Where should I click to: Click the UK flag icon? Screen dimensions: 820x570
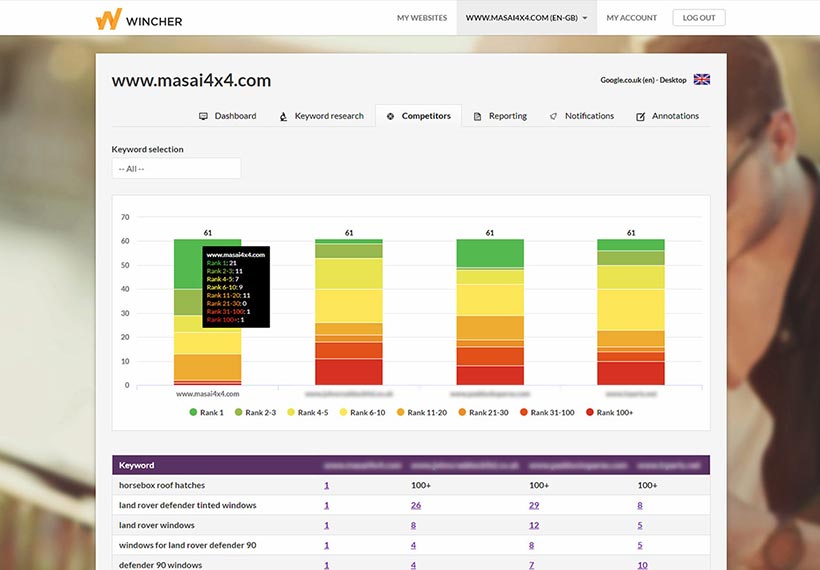[x=701, y=79]
